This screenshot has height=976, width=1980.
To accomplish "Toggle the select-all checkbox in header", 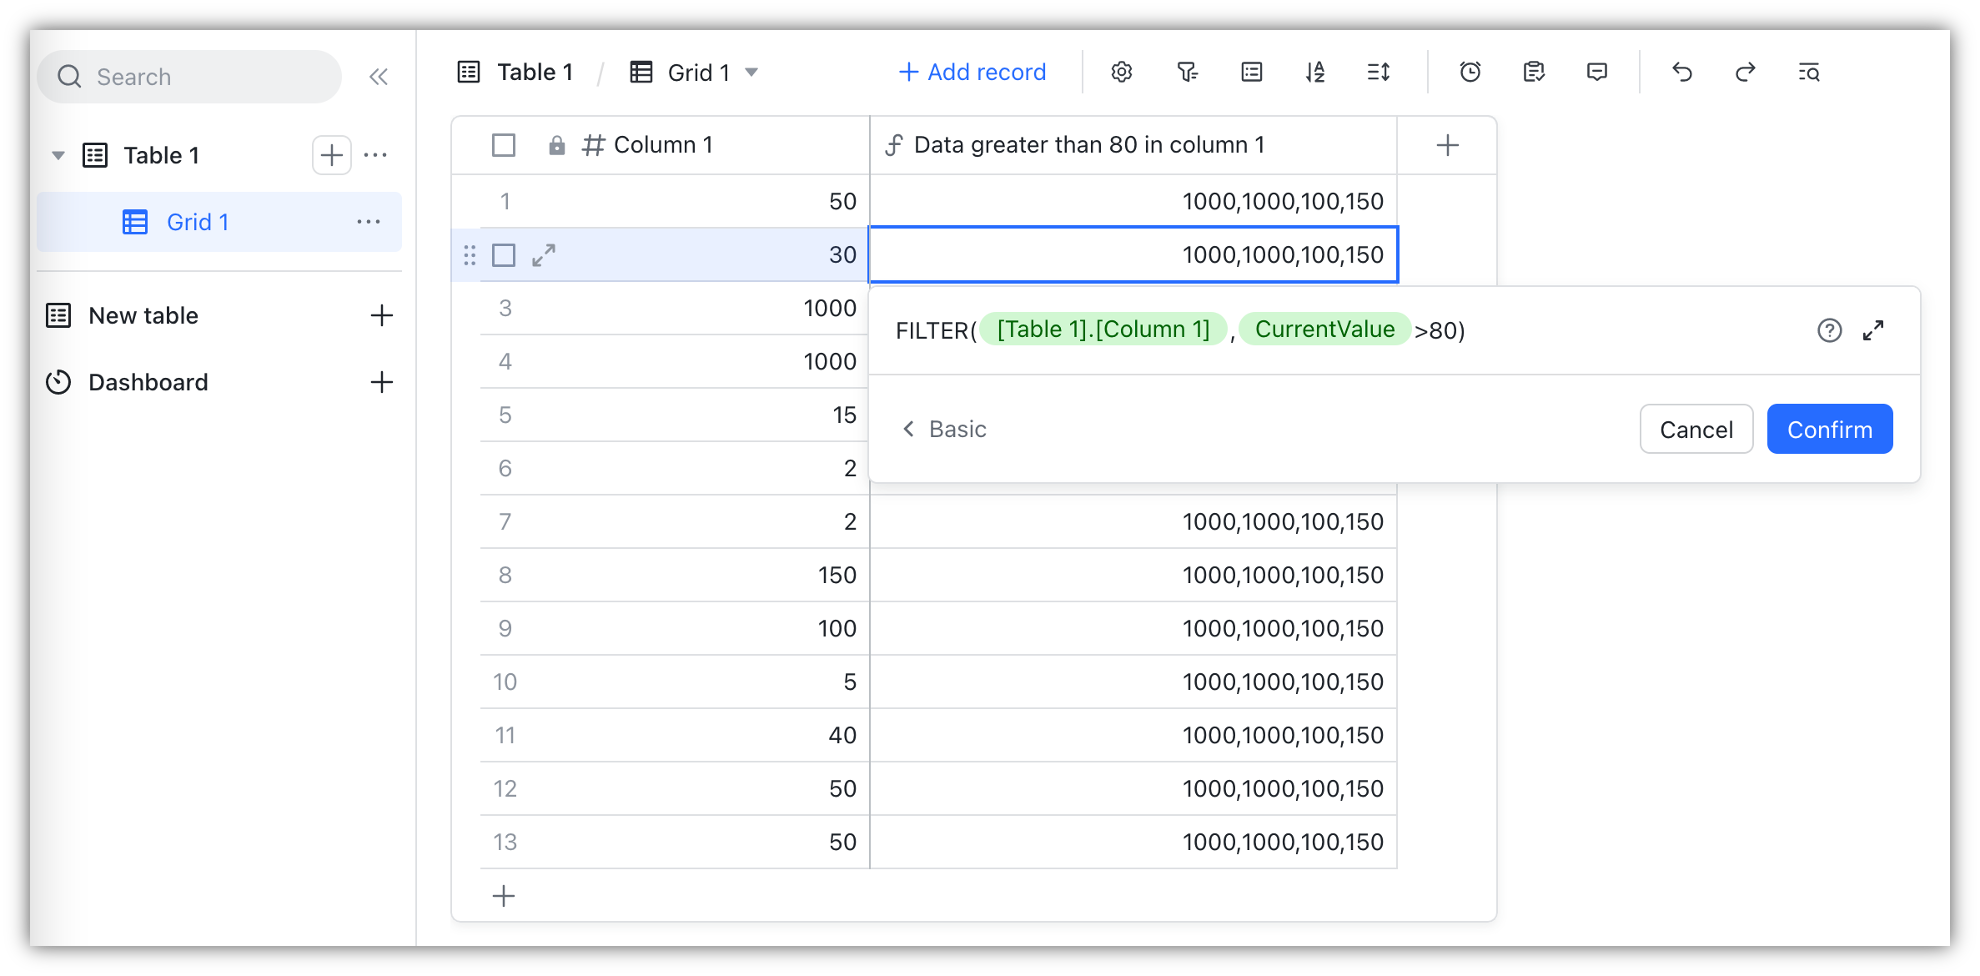I will [504, 146].
